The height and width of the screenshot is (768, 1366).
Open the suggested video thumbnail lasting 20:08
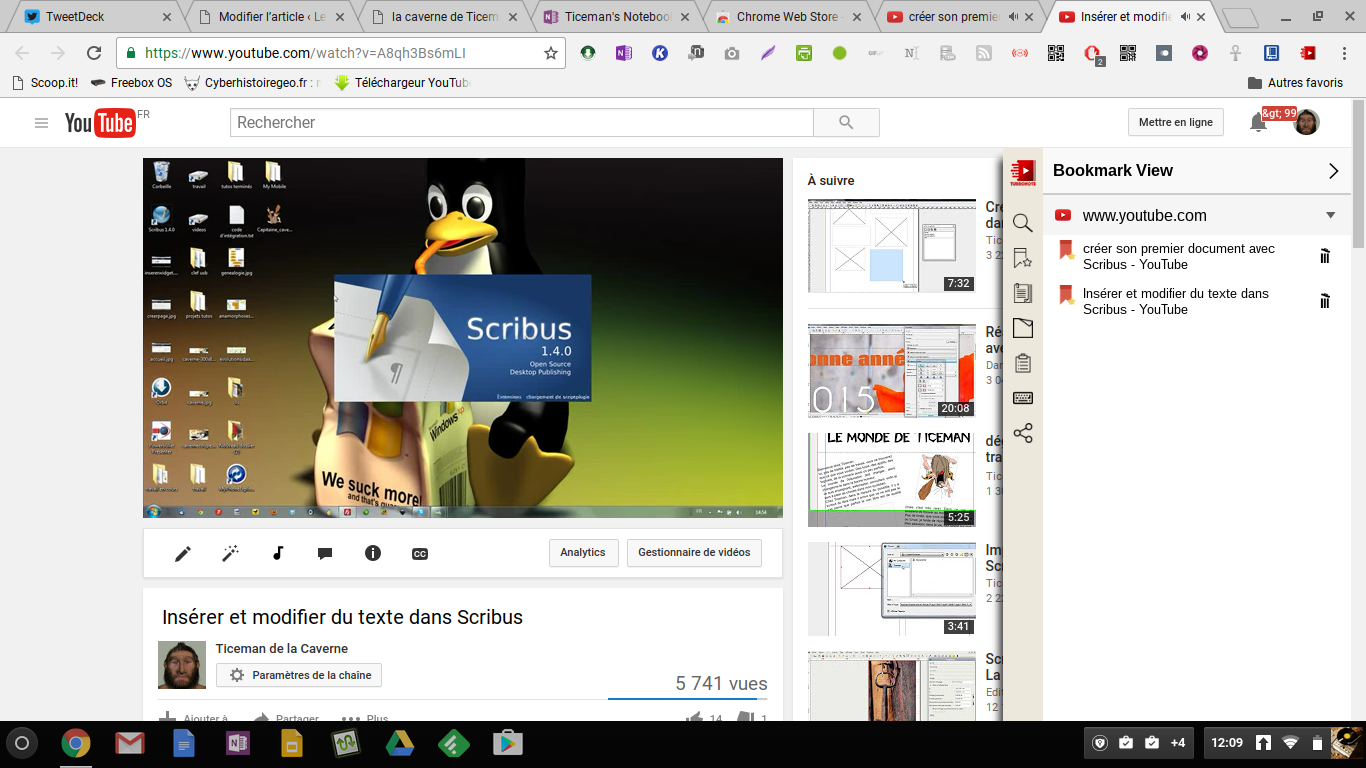891,371
